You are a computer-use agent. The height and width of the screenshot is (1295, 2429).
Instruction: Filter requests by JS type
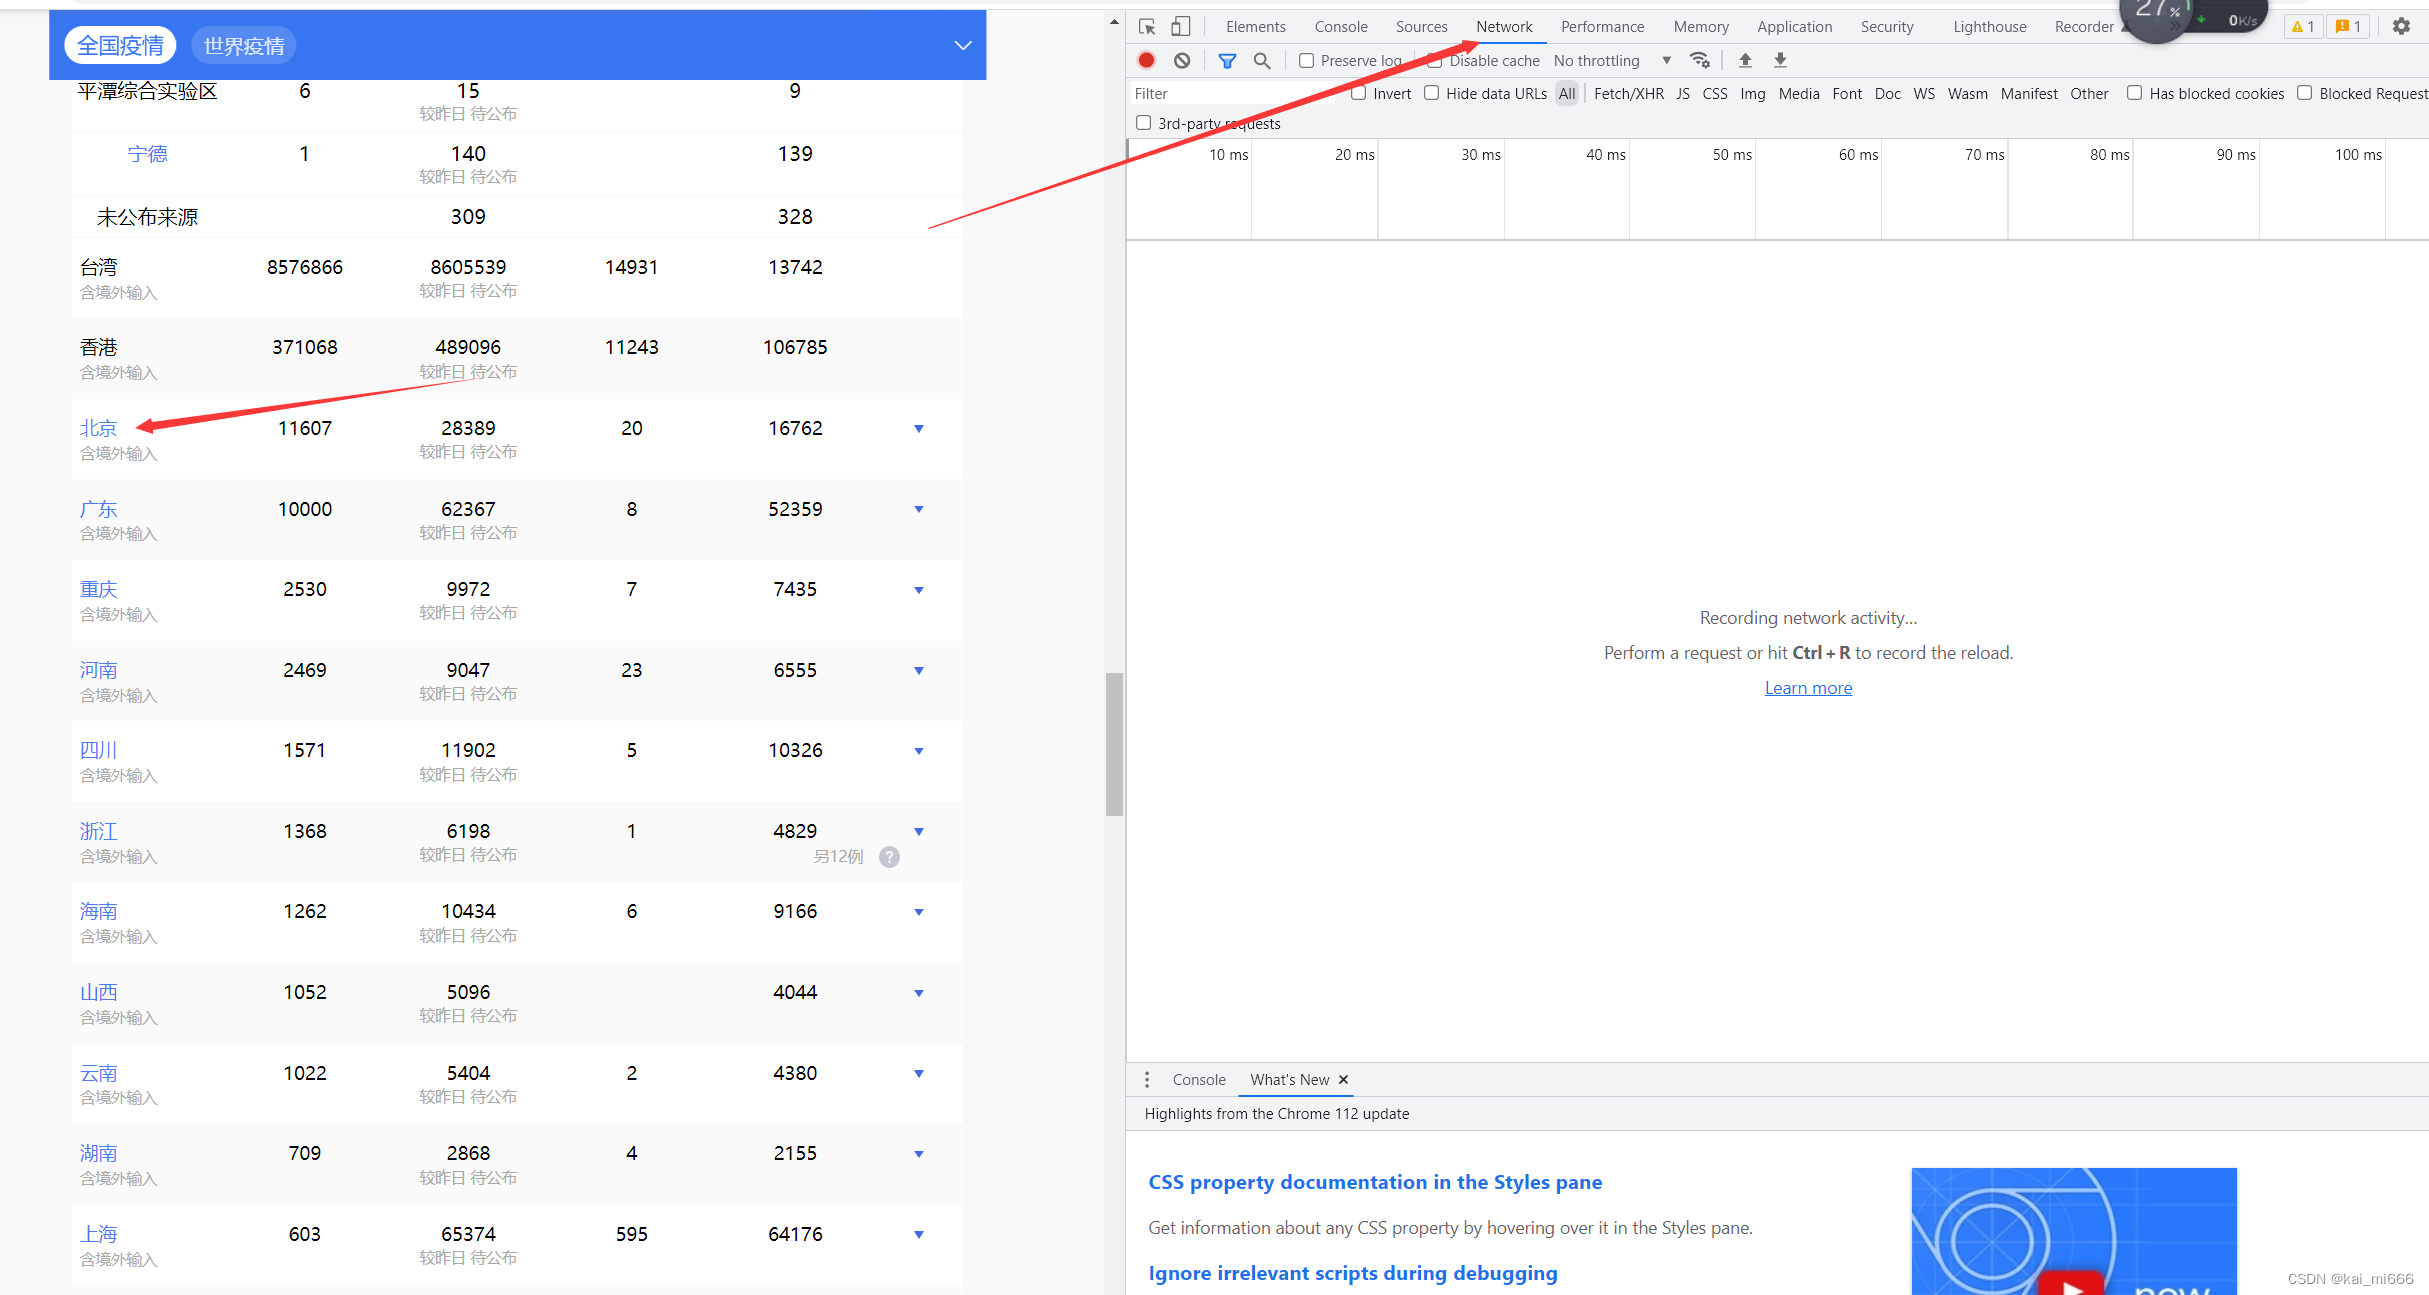(1683, 93)
